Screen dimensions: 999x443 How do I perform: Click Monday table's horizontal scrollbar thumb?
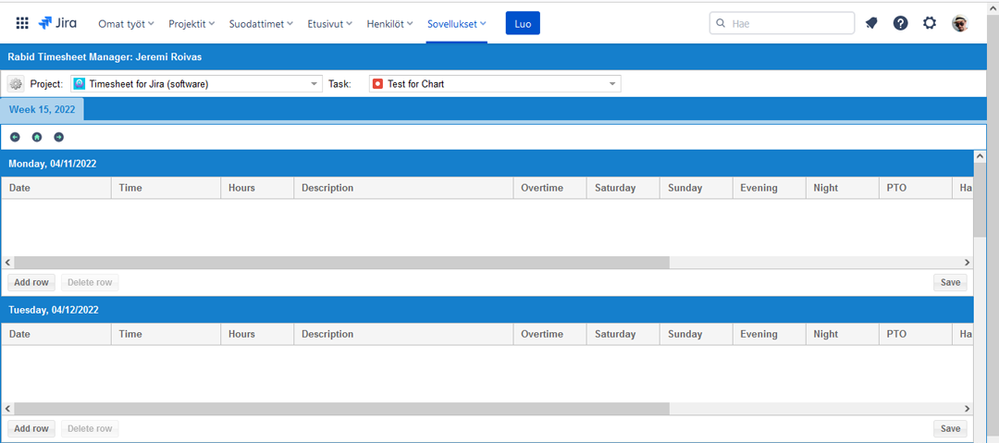coord(341,262)
